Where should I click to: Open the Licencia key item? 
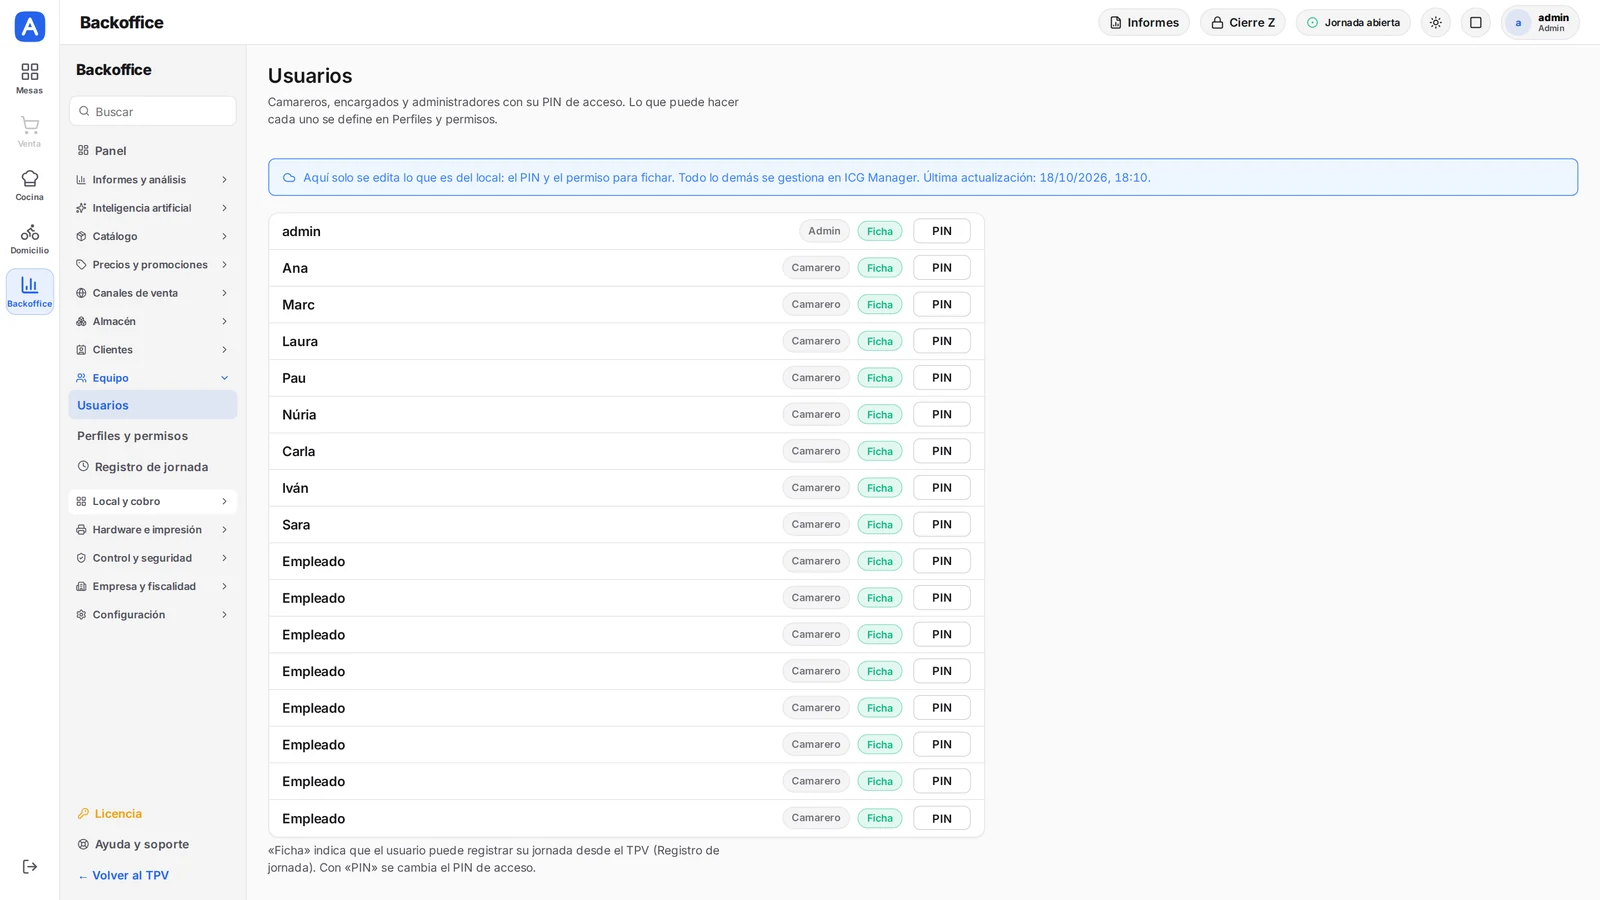click(153, 814)
